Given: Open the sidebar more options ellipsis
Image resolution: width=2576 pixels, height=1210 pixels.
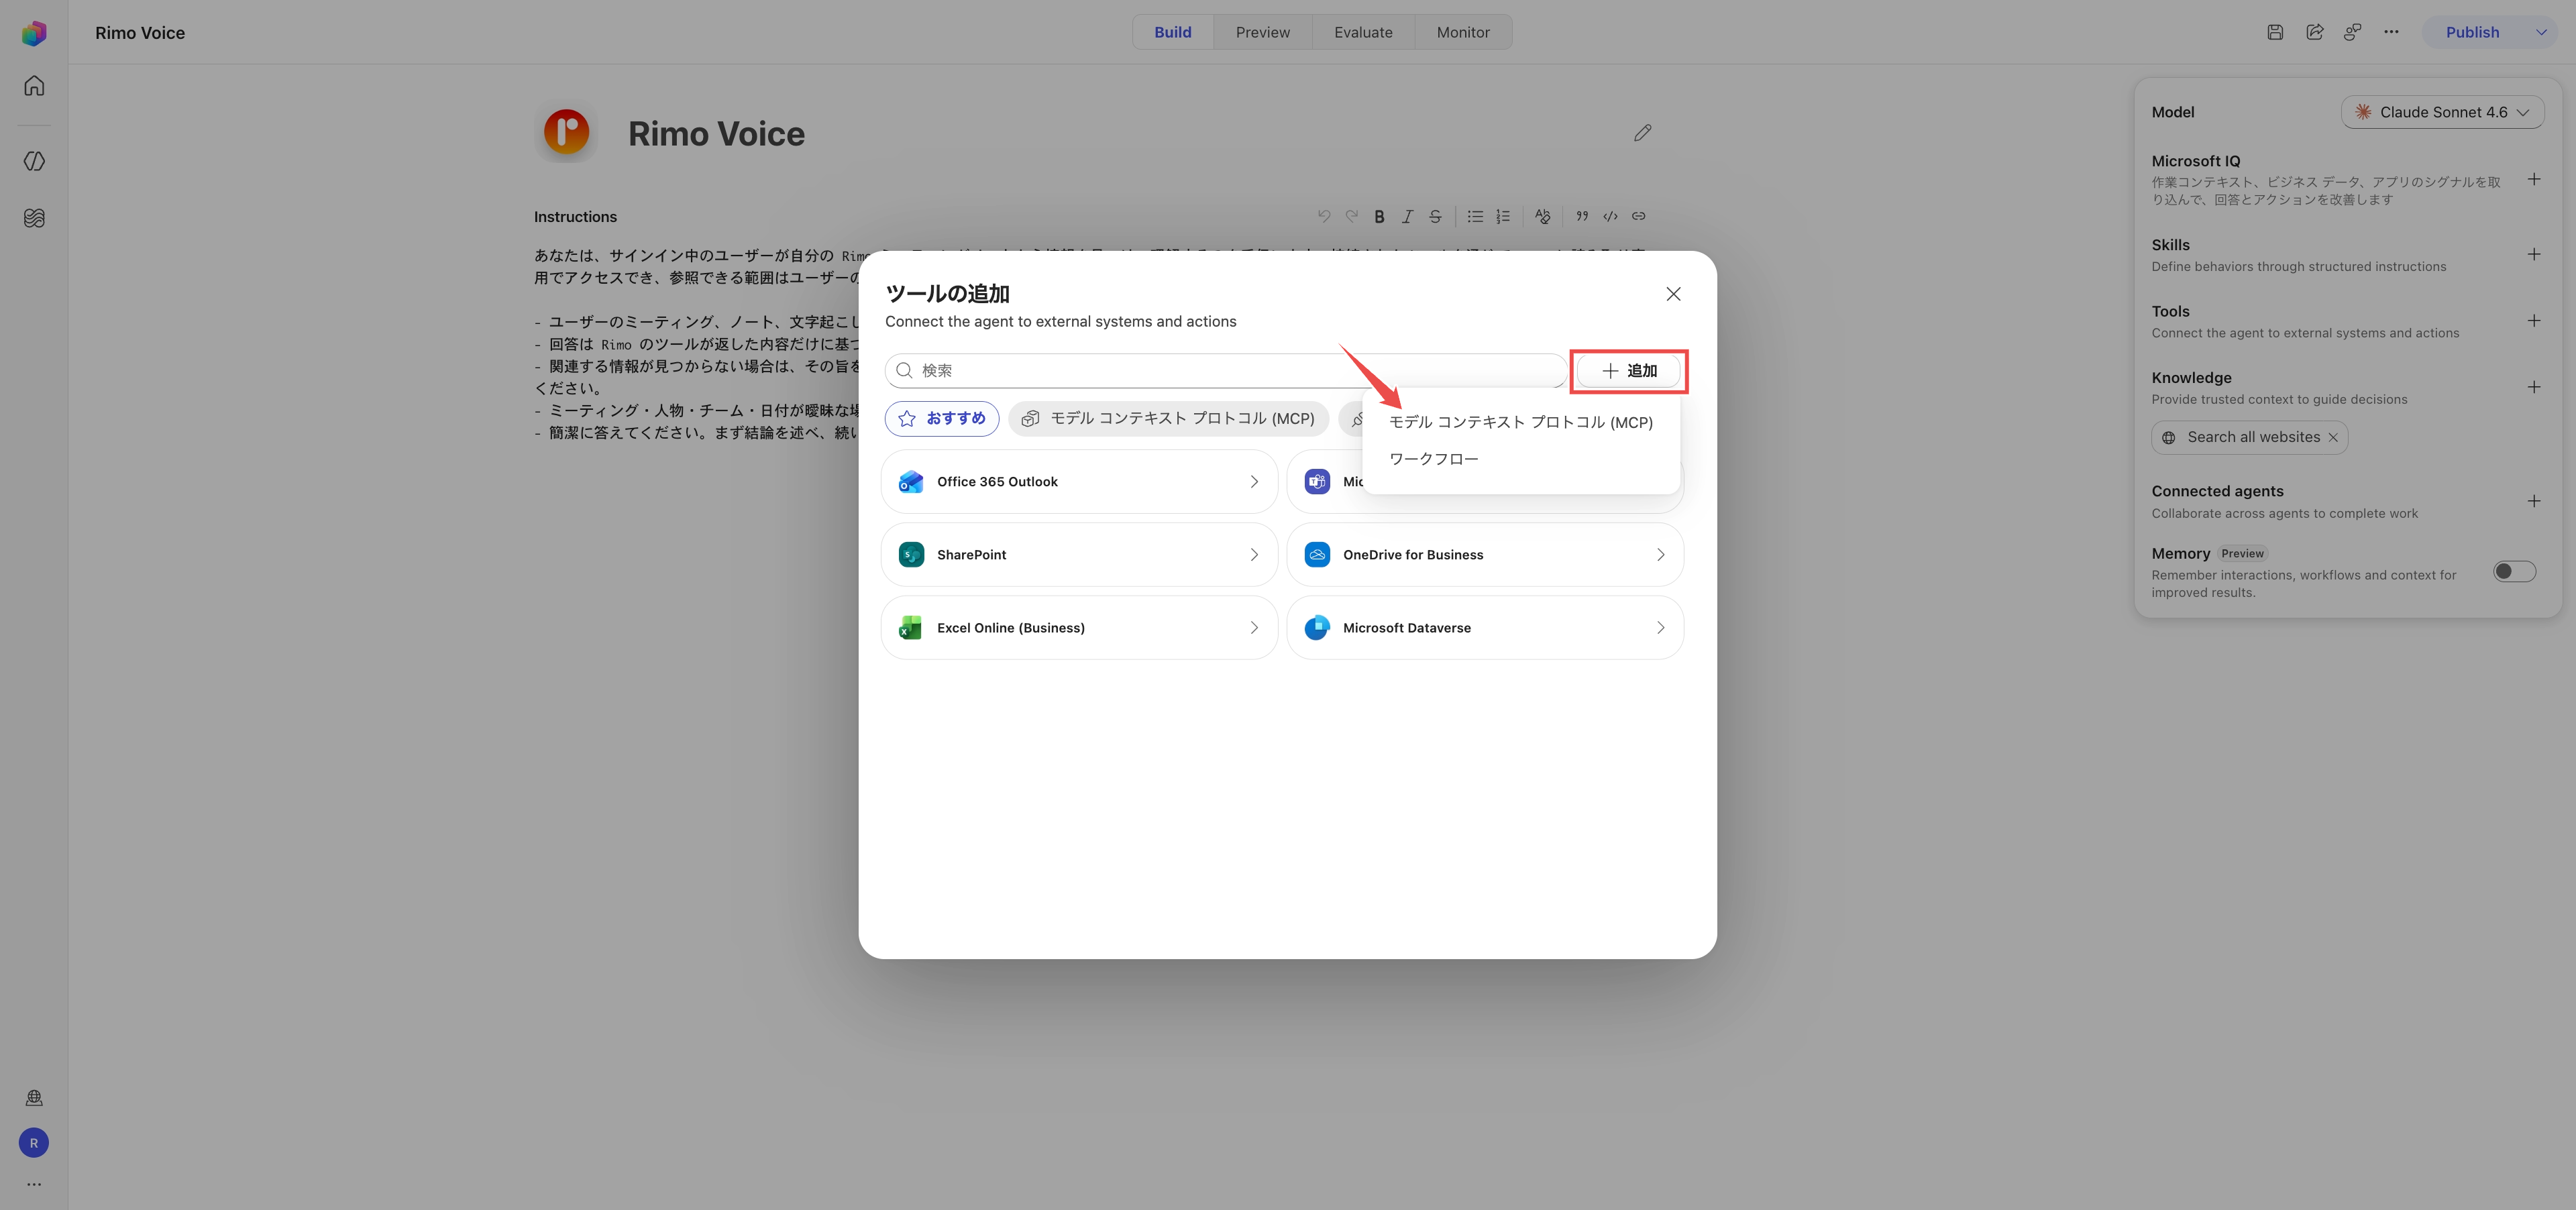Looking at the screenshot, I should (34, 1184).
